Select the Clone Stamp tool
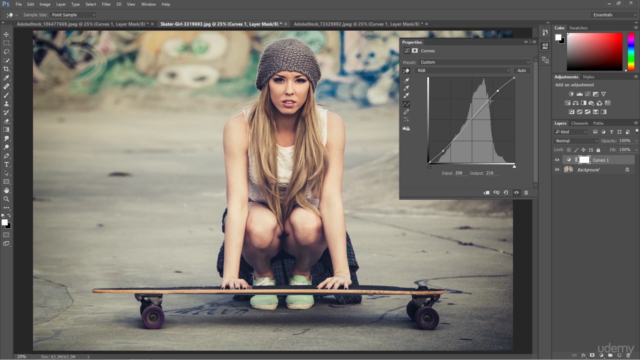Screen dimensions: 640x360 click(6, 104)
